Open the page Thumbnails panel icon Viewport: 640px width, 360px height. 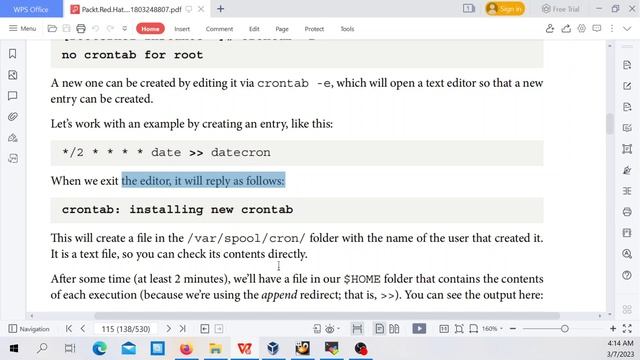[13, 75]
